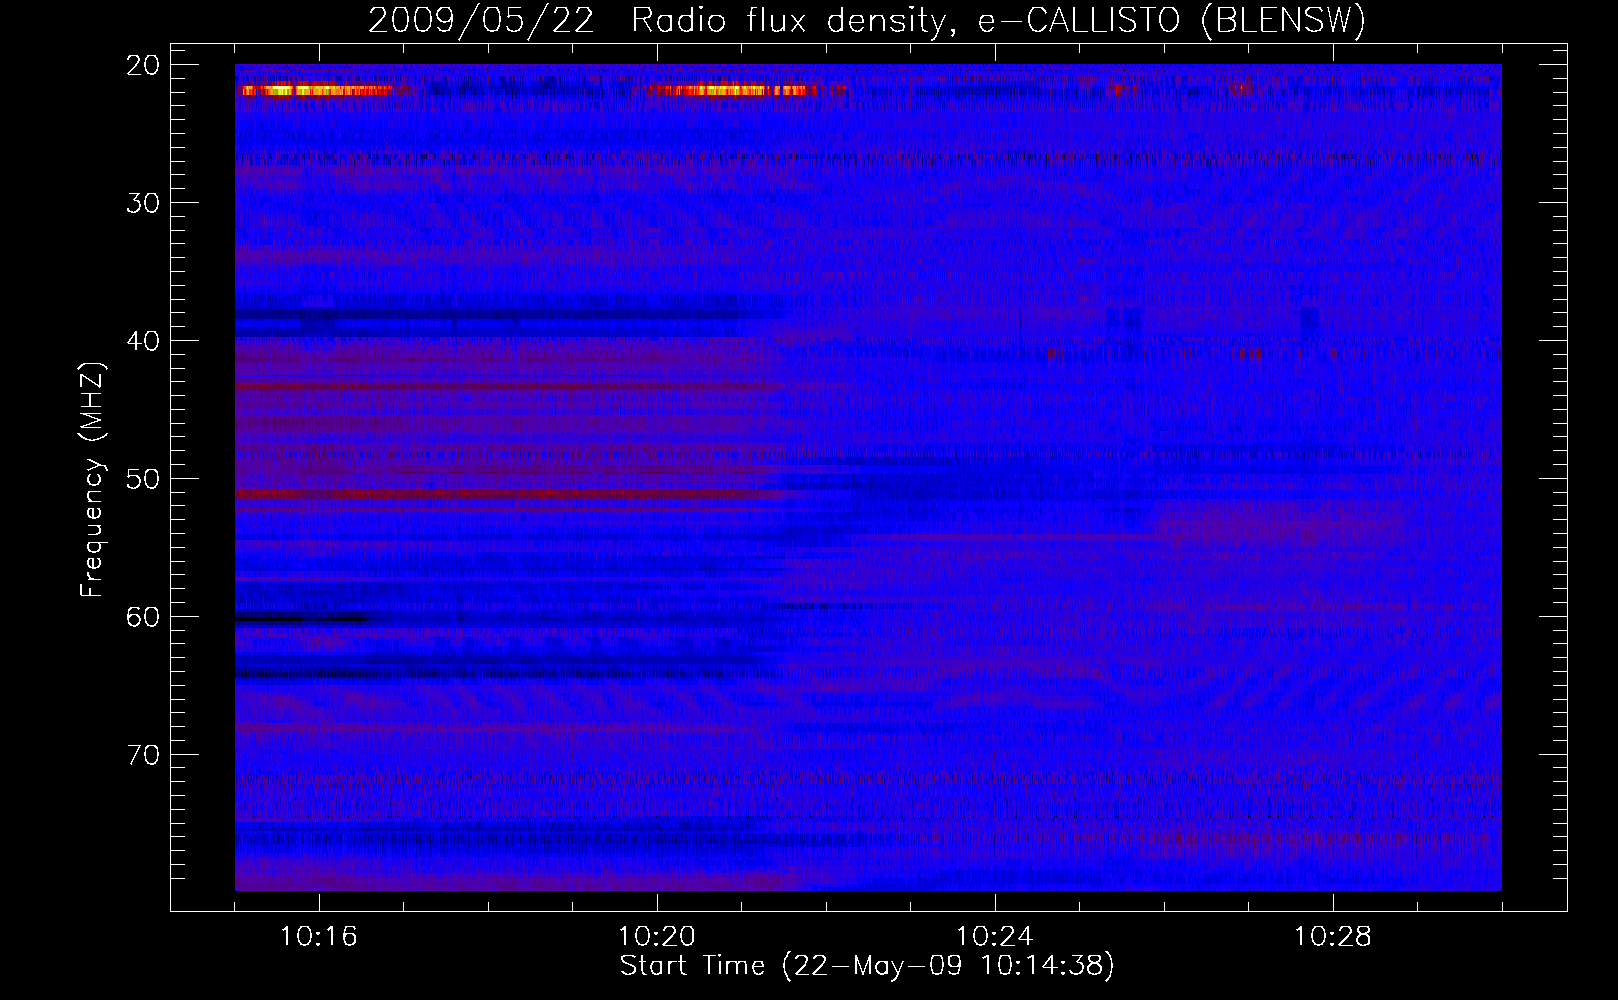Click the black line segment at 60 MHz
The width and height of the screenshot is (1618, 1000).
pyautogui.click(x=301, y=619)
